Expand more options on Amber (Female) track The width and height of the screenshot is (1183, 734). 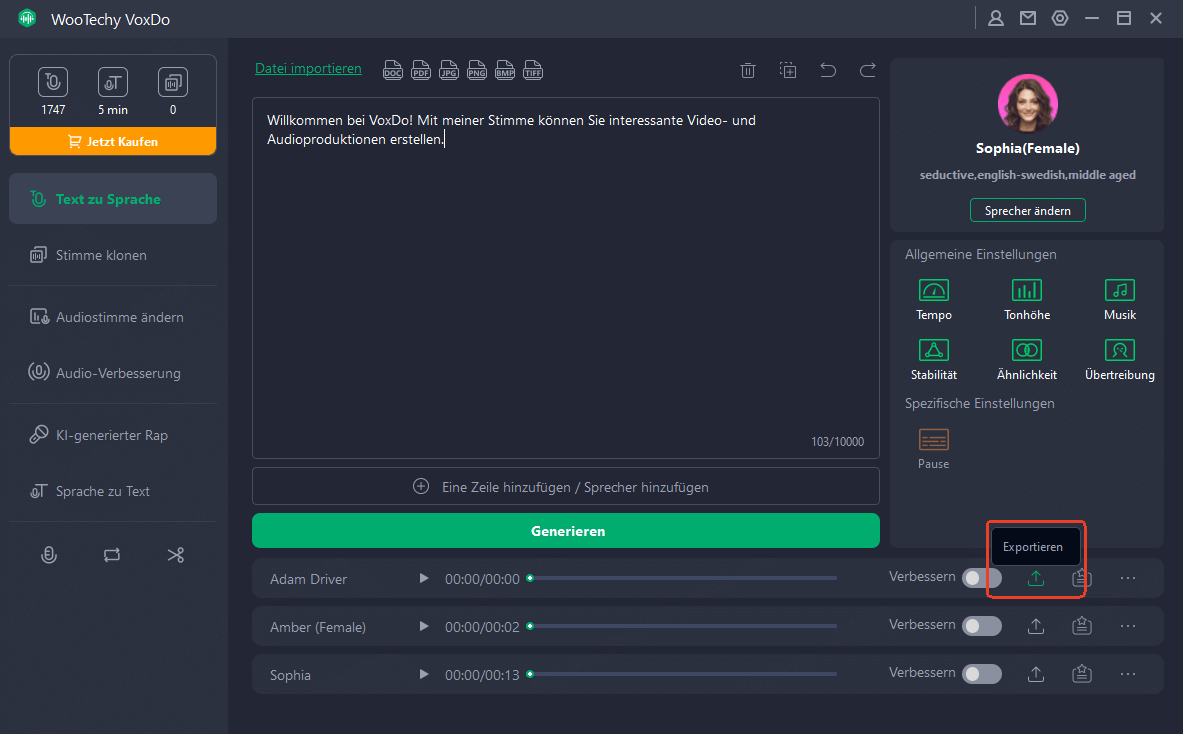(x=1128, y=626)
